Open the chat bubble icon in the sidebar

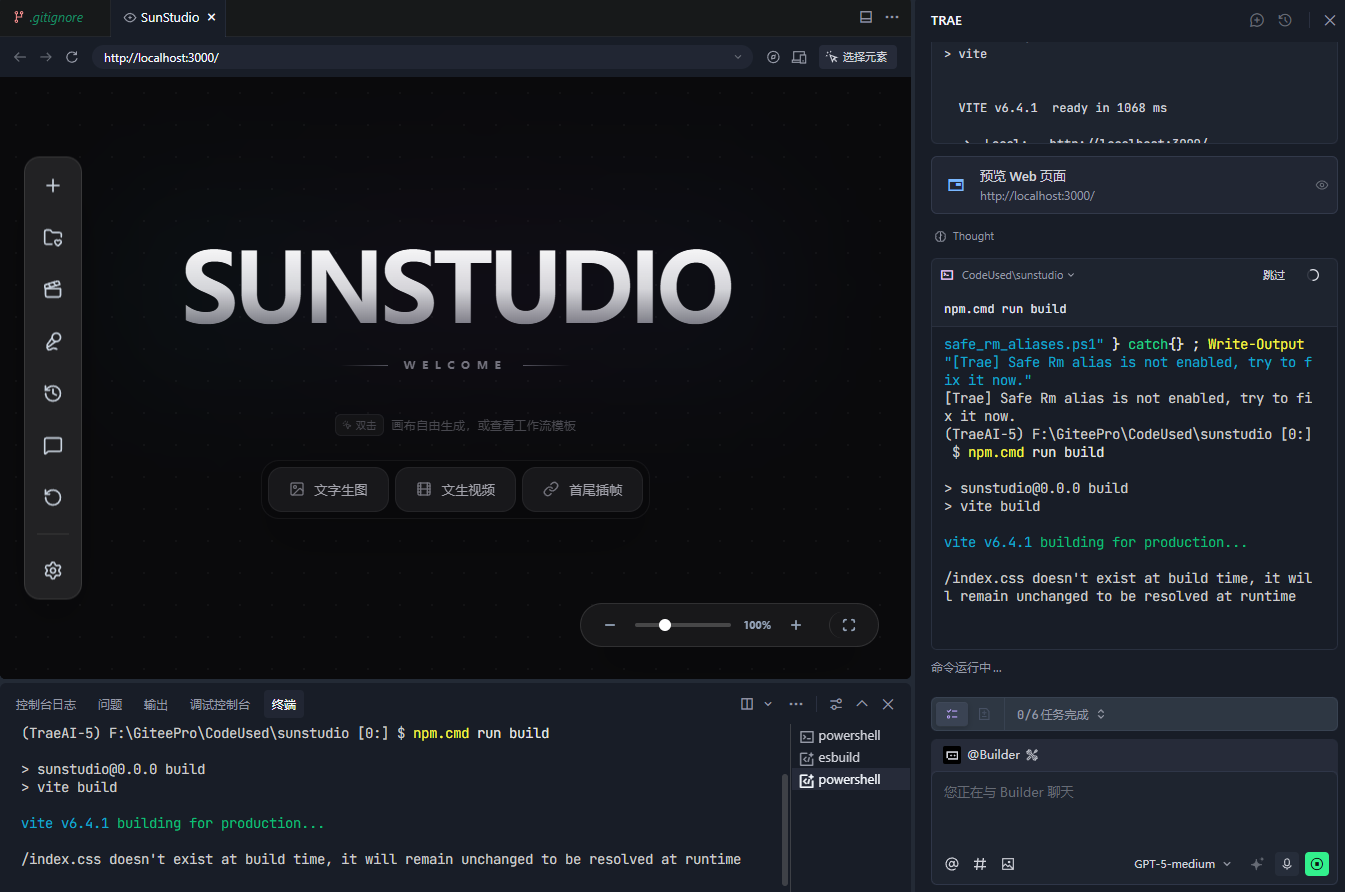53,445
